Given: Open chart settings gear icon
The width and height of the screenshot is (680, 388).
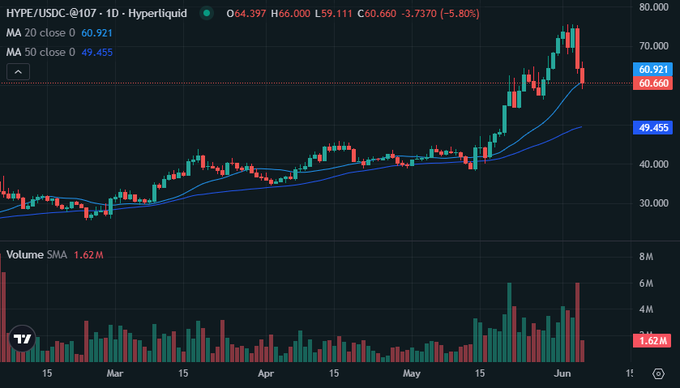Looking at the screenshot, I should pyautogui.click(x=658, y=373).
